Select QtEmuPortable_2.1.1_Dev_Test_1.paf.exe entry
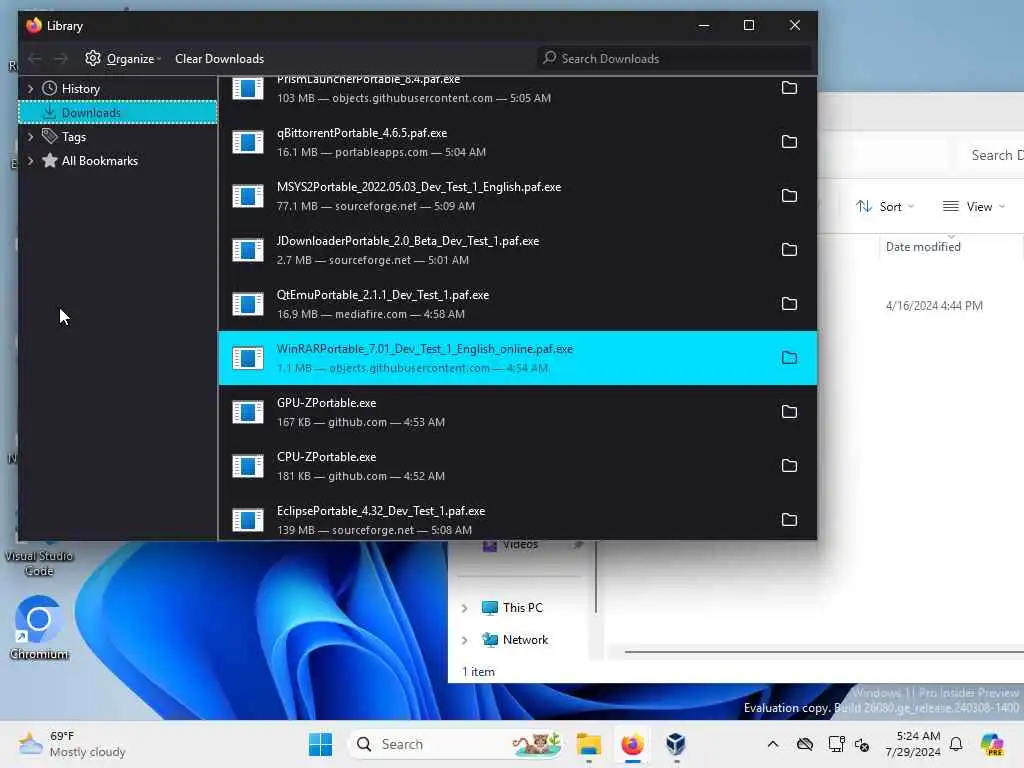The width and height of the screenshot is (1024, 768). pos(517,304)
